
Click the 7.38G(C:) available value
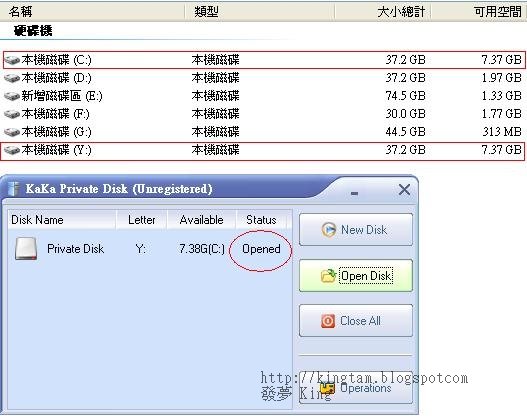click(x=202, y=249)
